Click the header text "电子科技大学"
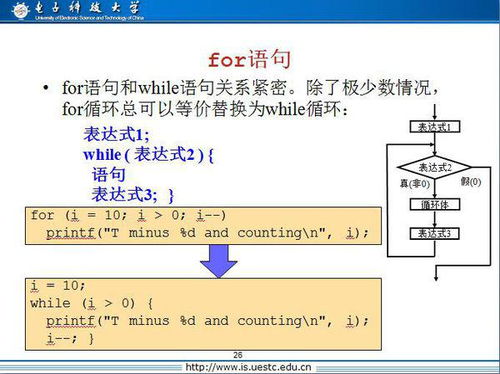500x374 pixels. click(x=87, y=8)
